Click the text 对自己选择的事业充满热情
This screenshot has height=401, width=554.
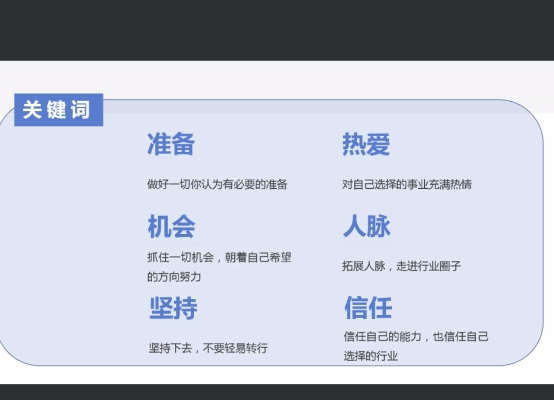point(407,184)
